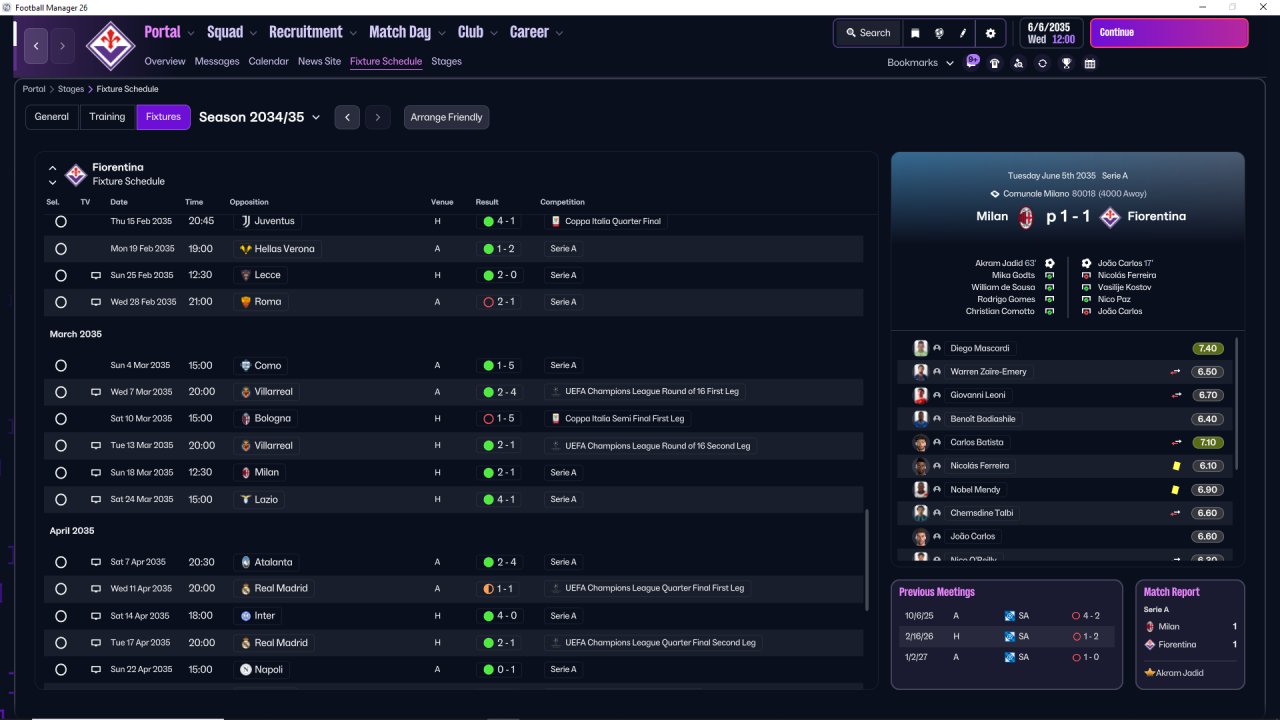Expand the Club menu dropdown
This screenshot has height=720, width=1280.
[494, 33]
